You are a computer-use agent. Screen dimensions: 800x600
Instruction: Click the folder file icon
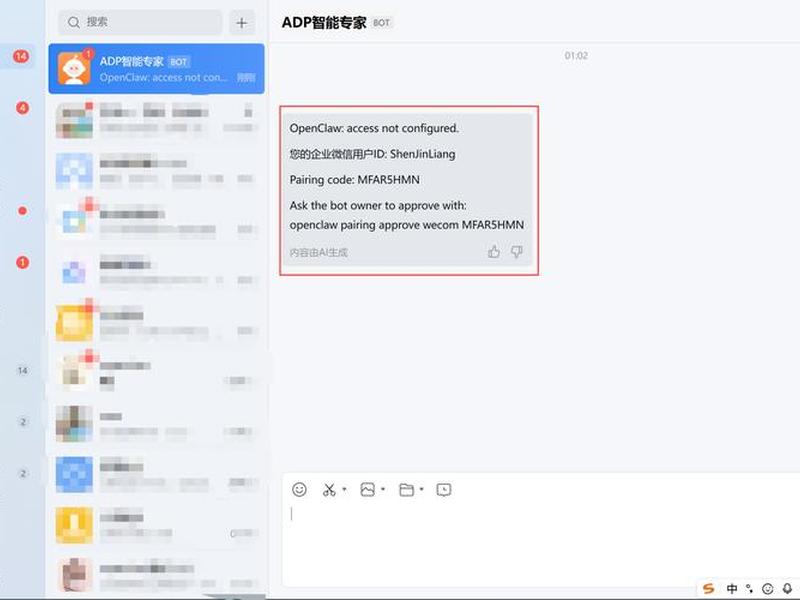tap(406, 490)
